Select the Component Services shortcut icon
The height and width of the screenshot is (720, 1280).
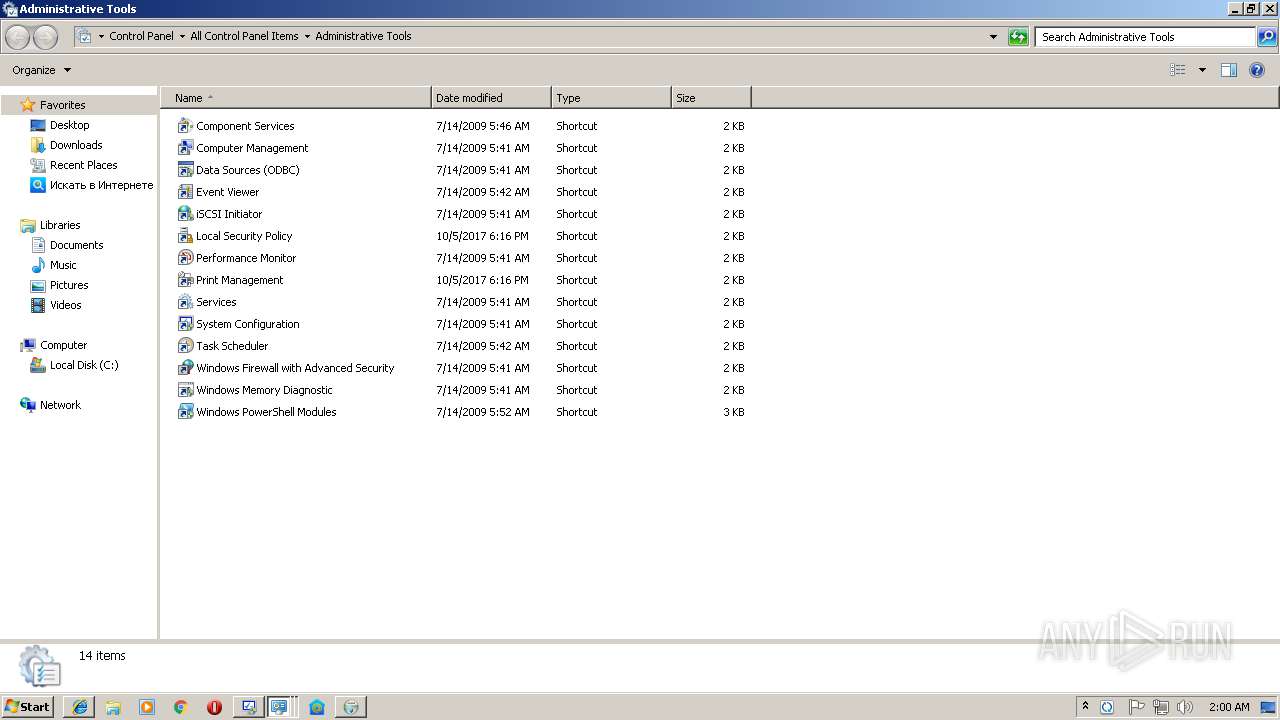185,126
